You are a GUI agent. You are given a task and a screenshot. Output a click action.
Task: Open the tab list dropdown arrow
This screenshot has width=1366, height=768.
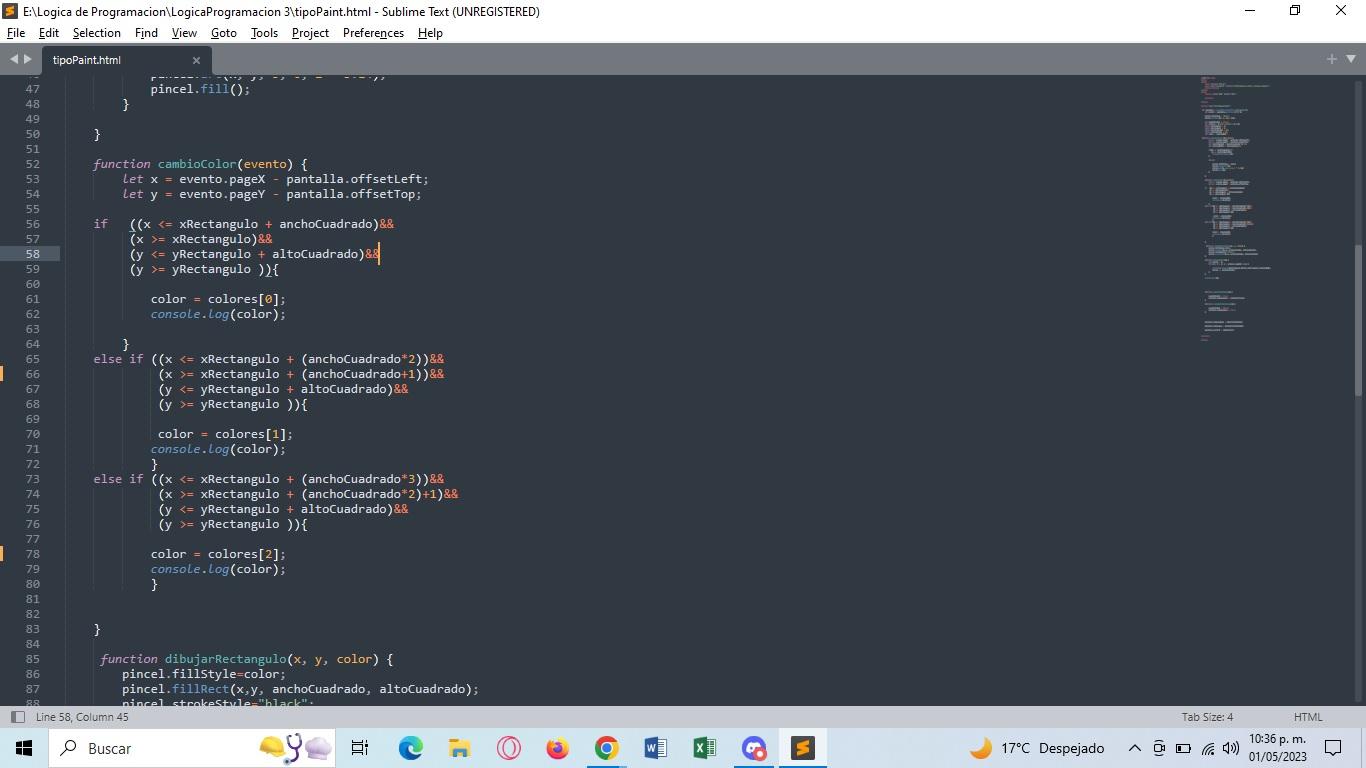[x=1350, y=60]
